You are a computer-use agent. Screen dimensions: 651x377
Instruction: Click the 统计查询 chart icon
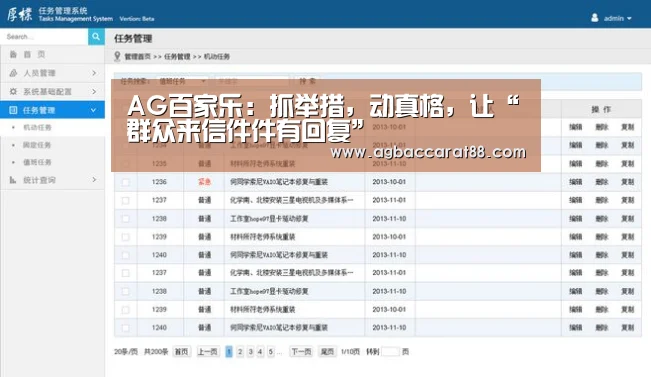click(13, 180)
